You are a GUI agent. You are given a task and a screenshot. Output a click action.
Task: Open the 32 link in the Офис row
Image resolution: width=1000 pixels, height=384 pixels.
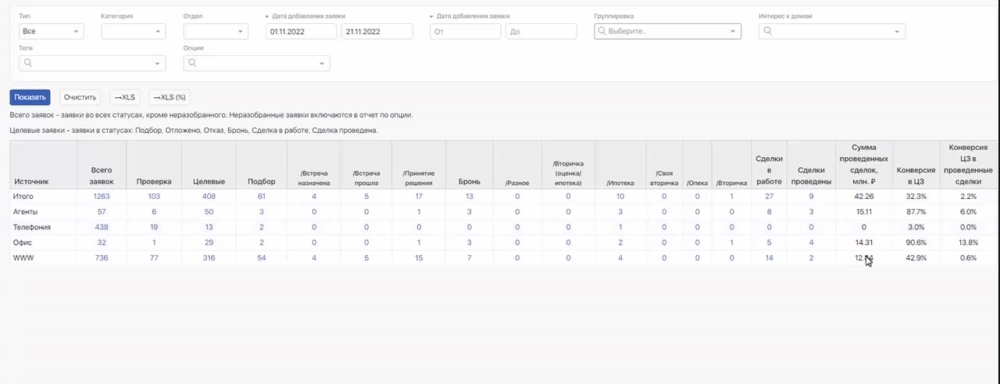(101, 242)
